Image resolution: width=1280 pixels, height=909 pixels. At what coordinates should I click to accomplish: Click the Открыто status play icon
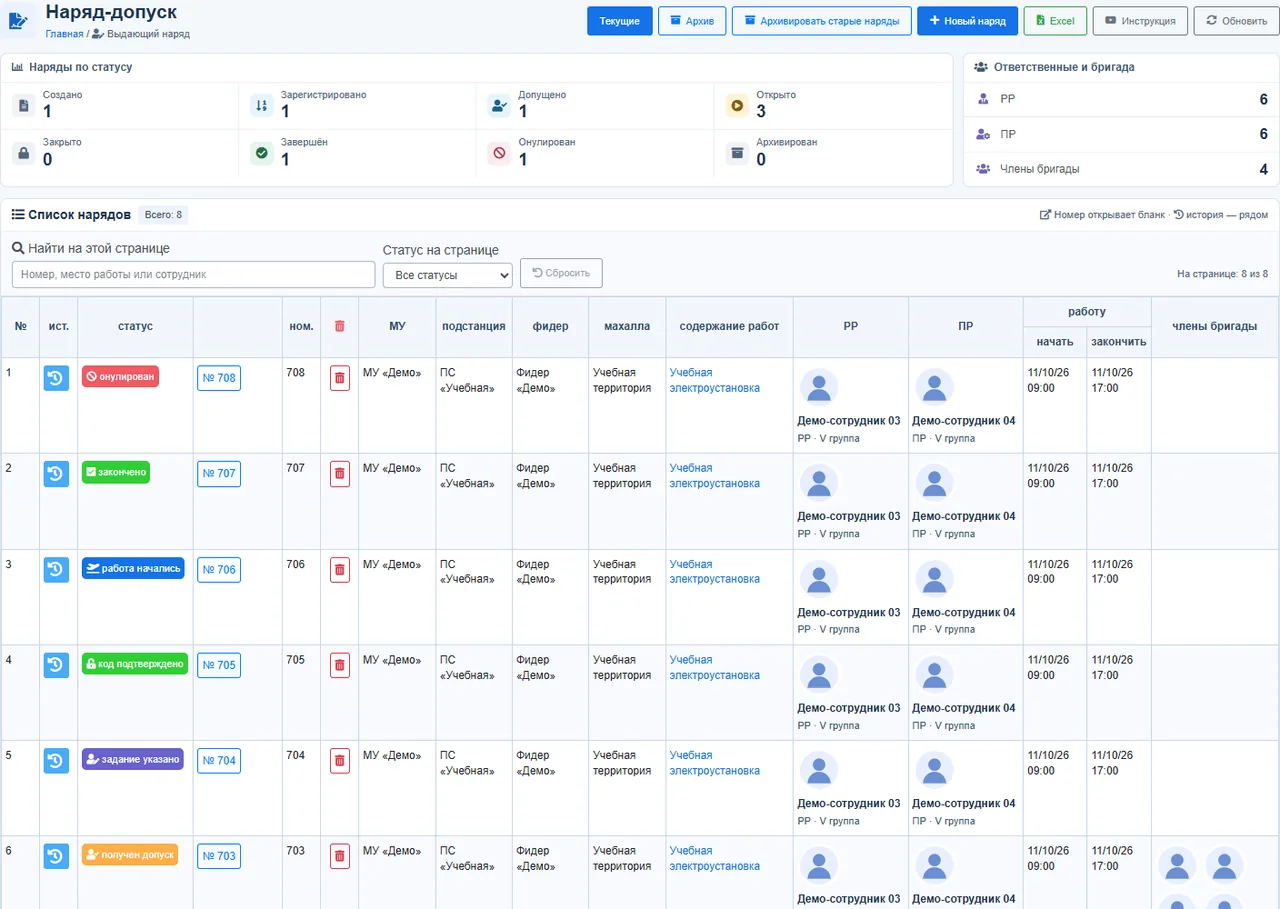737,105
